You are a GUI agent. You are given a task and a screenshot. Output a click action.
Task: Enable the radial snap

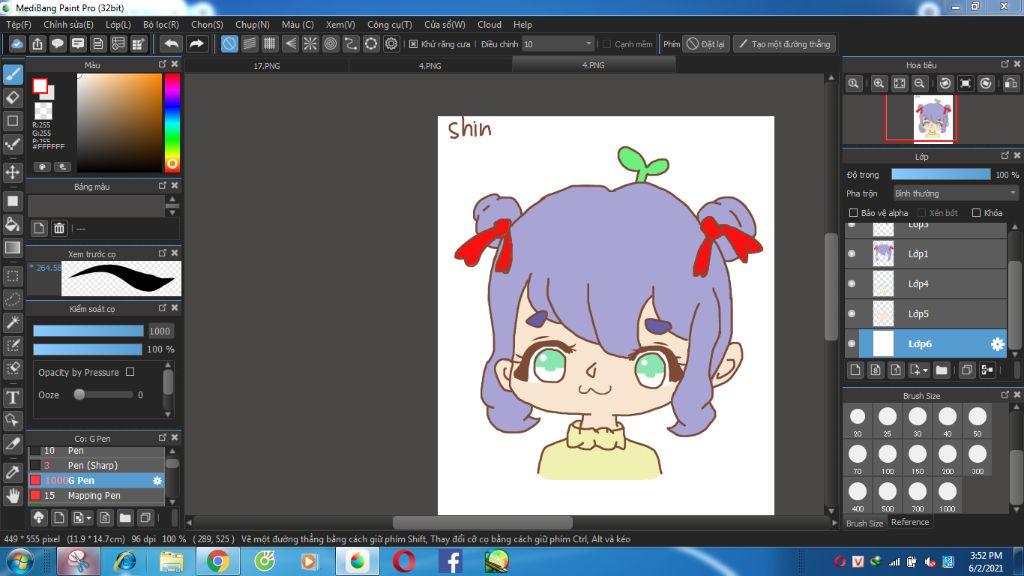tap(310, 44)
